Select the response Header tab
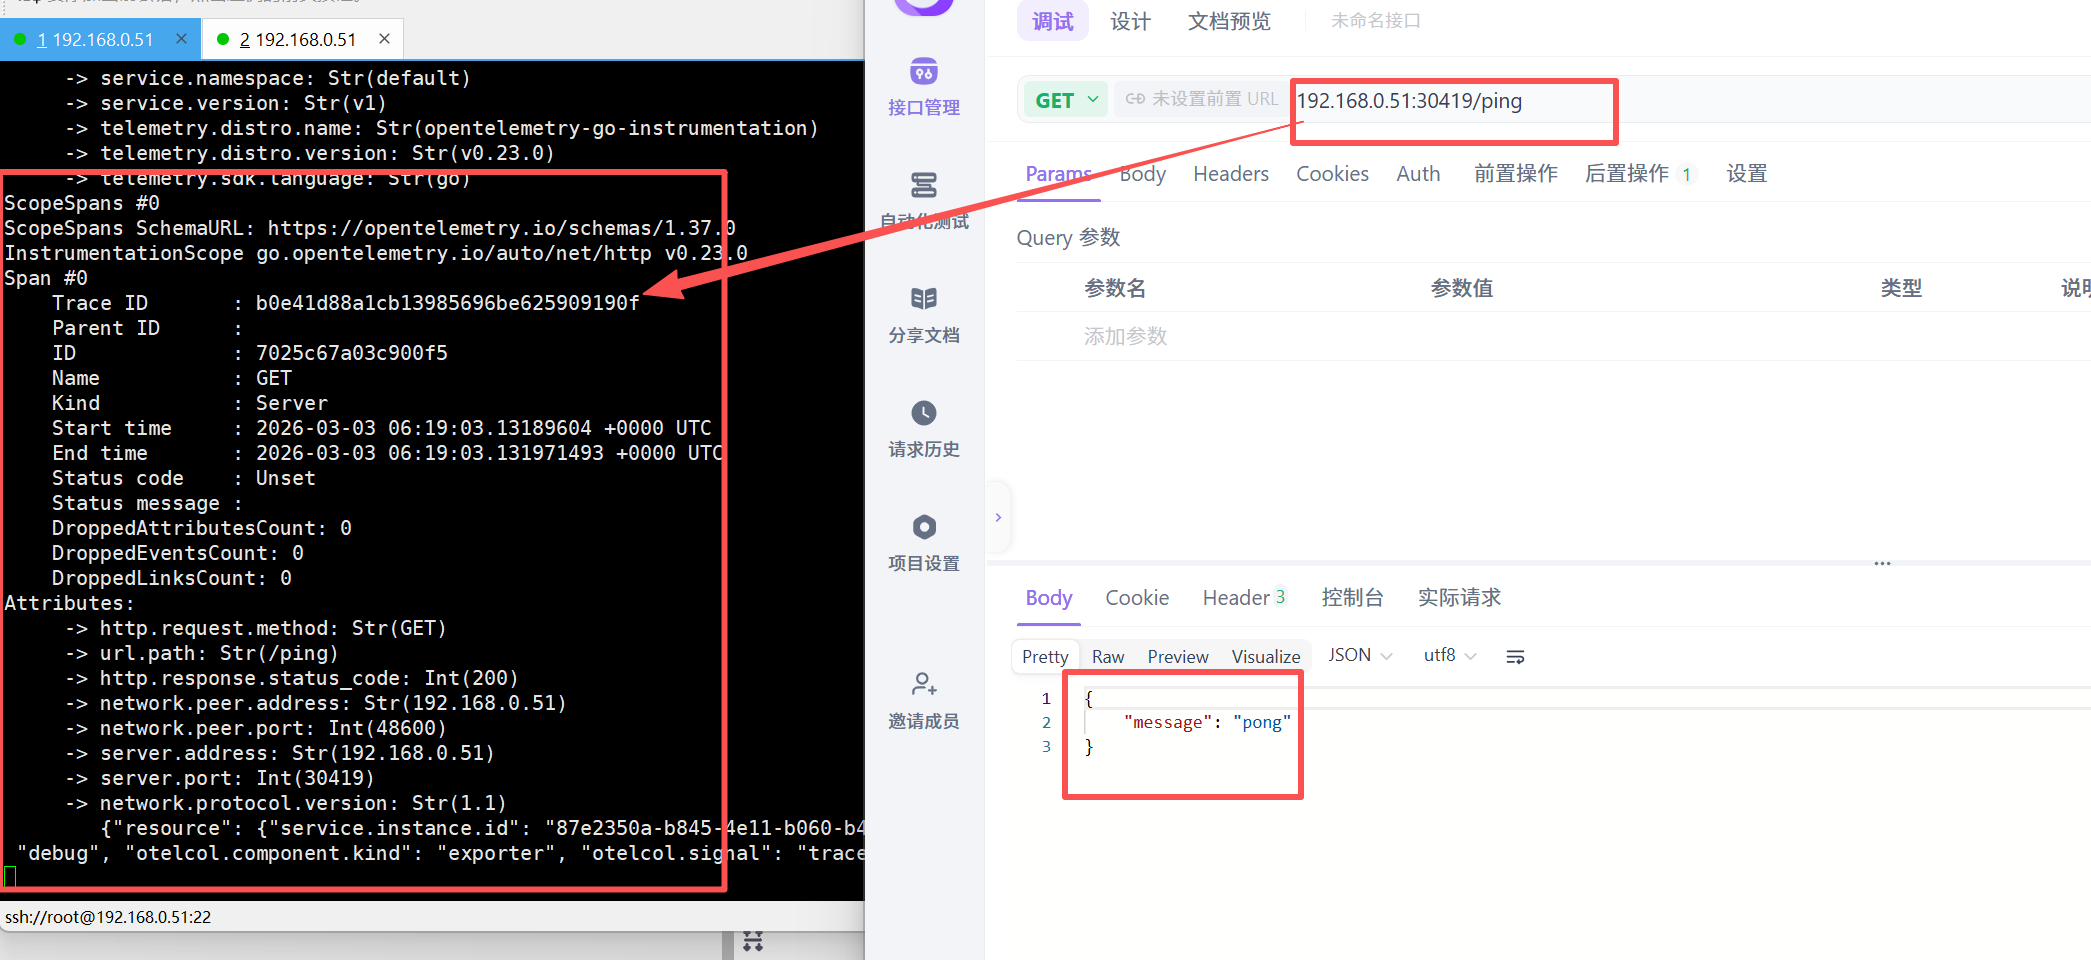The height and width of the screenshot is (960, 2091). point(1244,598)
